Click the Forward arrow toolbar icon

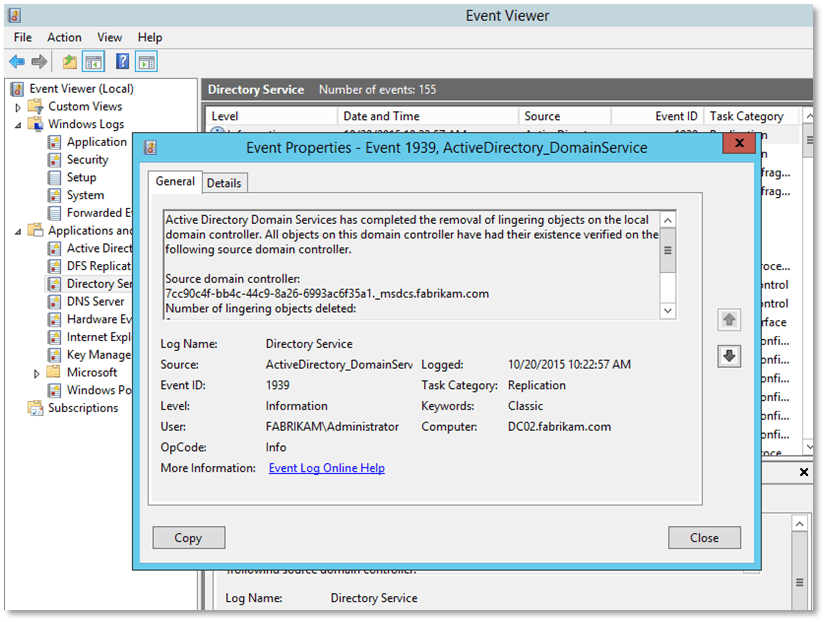(x=39, y=62)
